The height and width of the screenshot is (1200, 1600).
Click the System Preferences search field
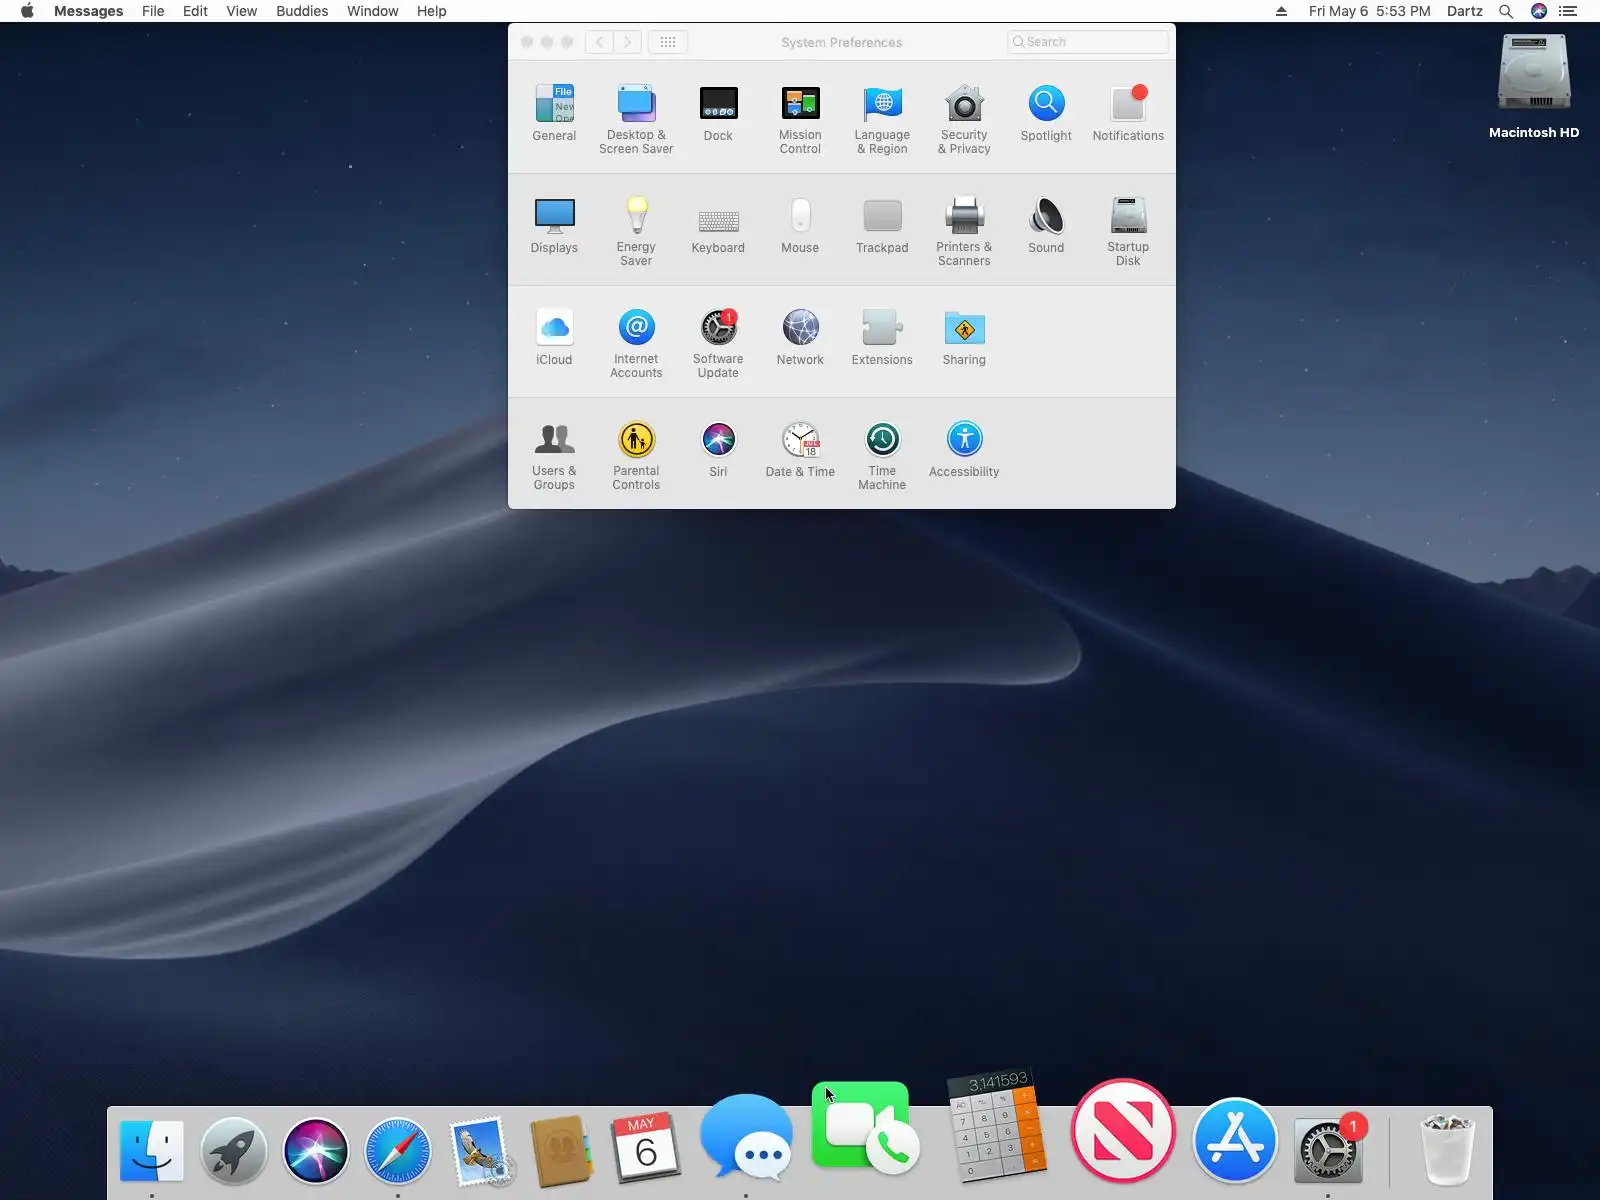coord(1088,42)
